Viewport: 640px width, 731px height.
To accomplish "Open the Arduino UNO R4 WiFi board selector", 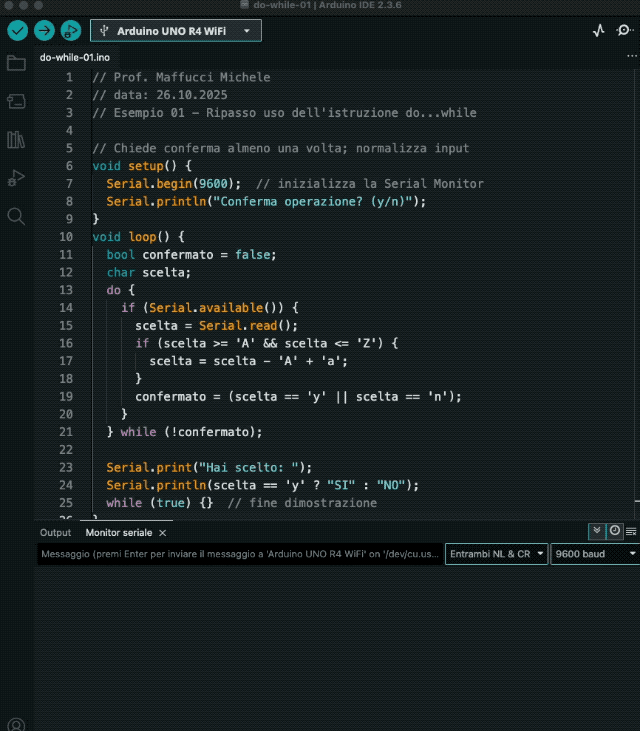I will [x=176, y=31].
